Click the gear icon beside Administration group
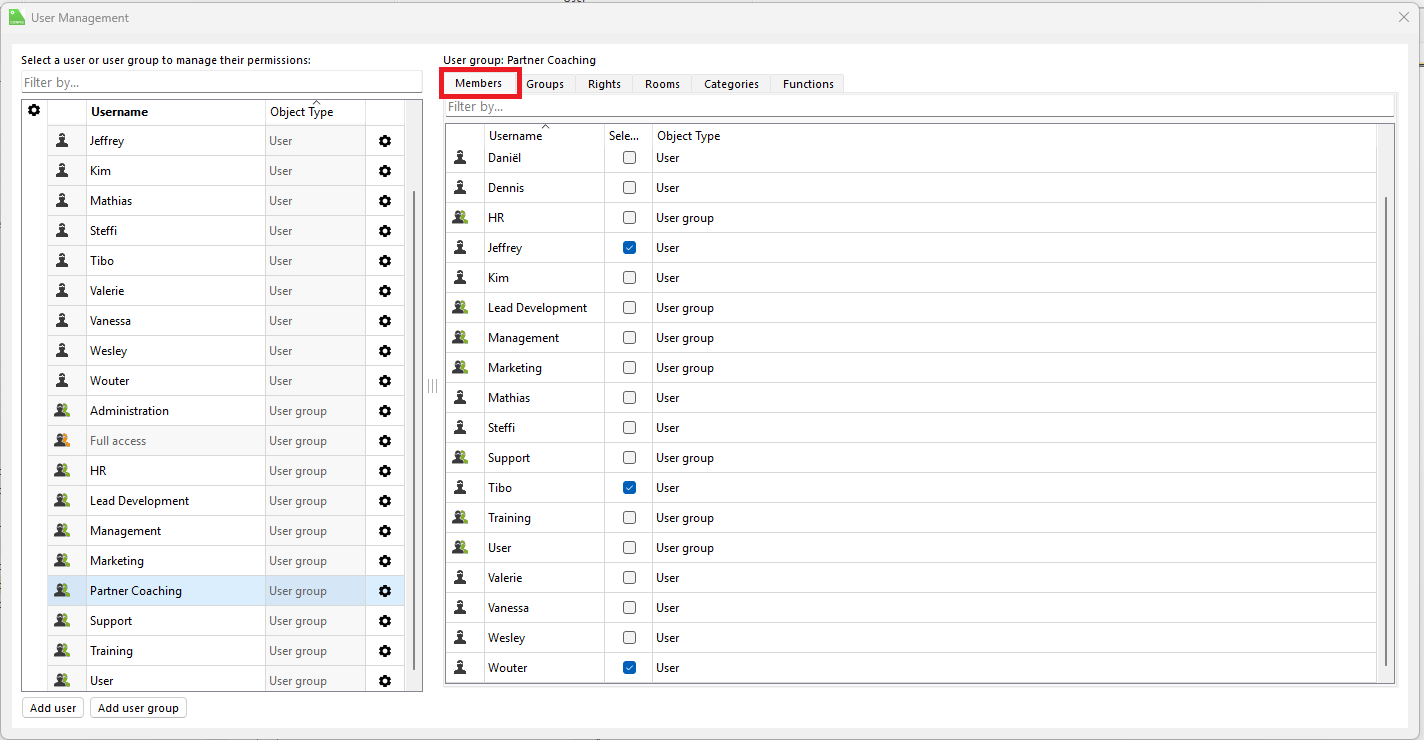The width and height of the screenshot is (1424, 740). [x=385, y=411]
